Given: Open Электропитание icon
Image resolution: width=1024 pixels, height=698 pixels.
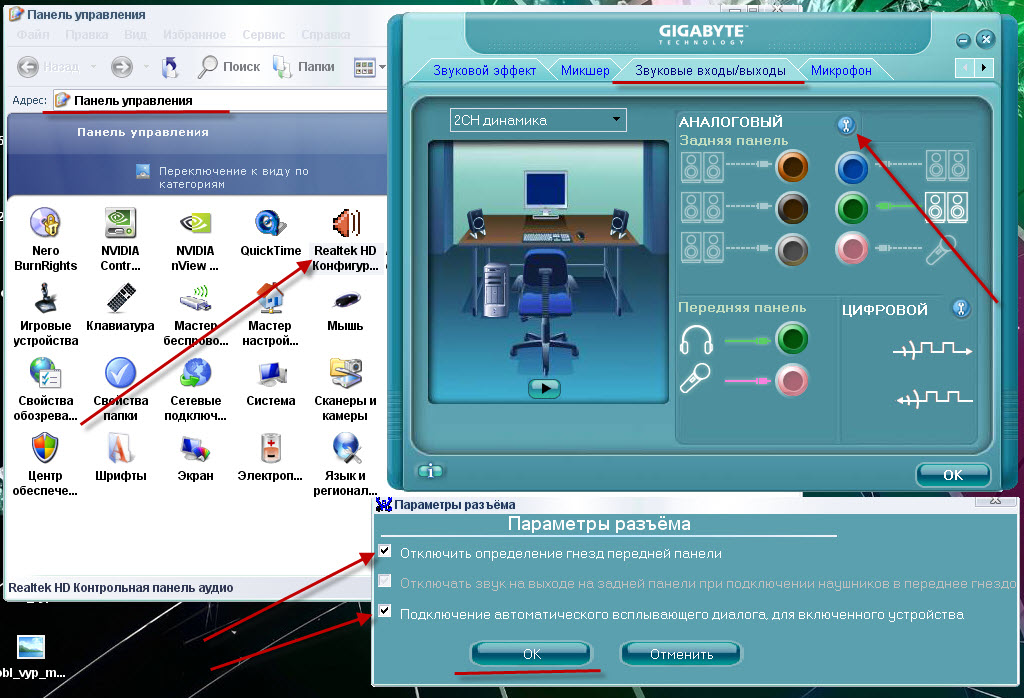Looking at the screenshot, I should [x=270, y=457].
